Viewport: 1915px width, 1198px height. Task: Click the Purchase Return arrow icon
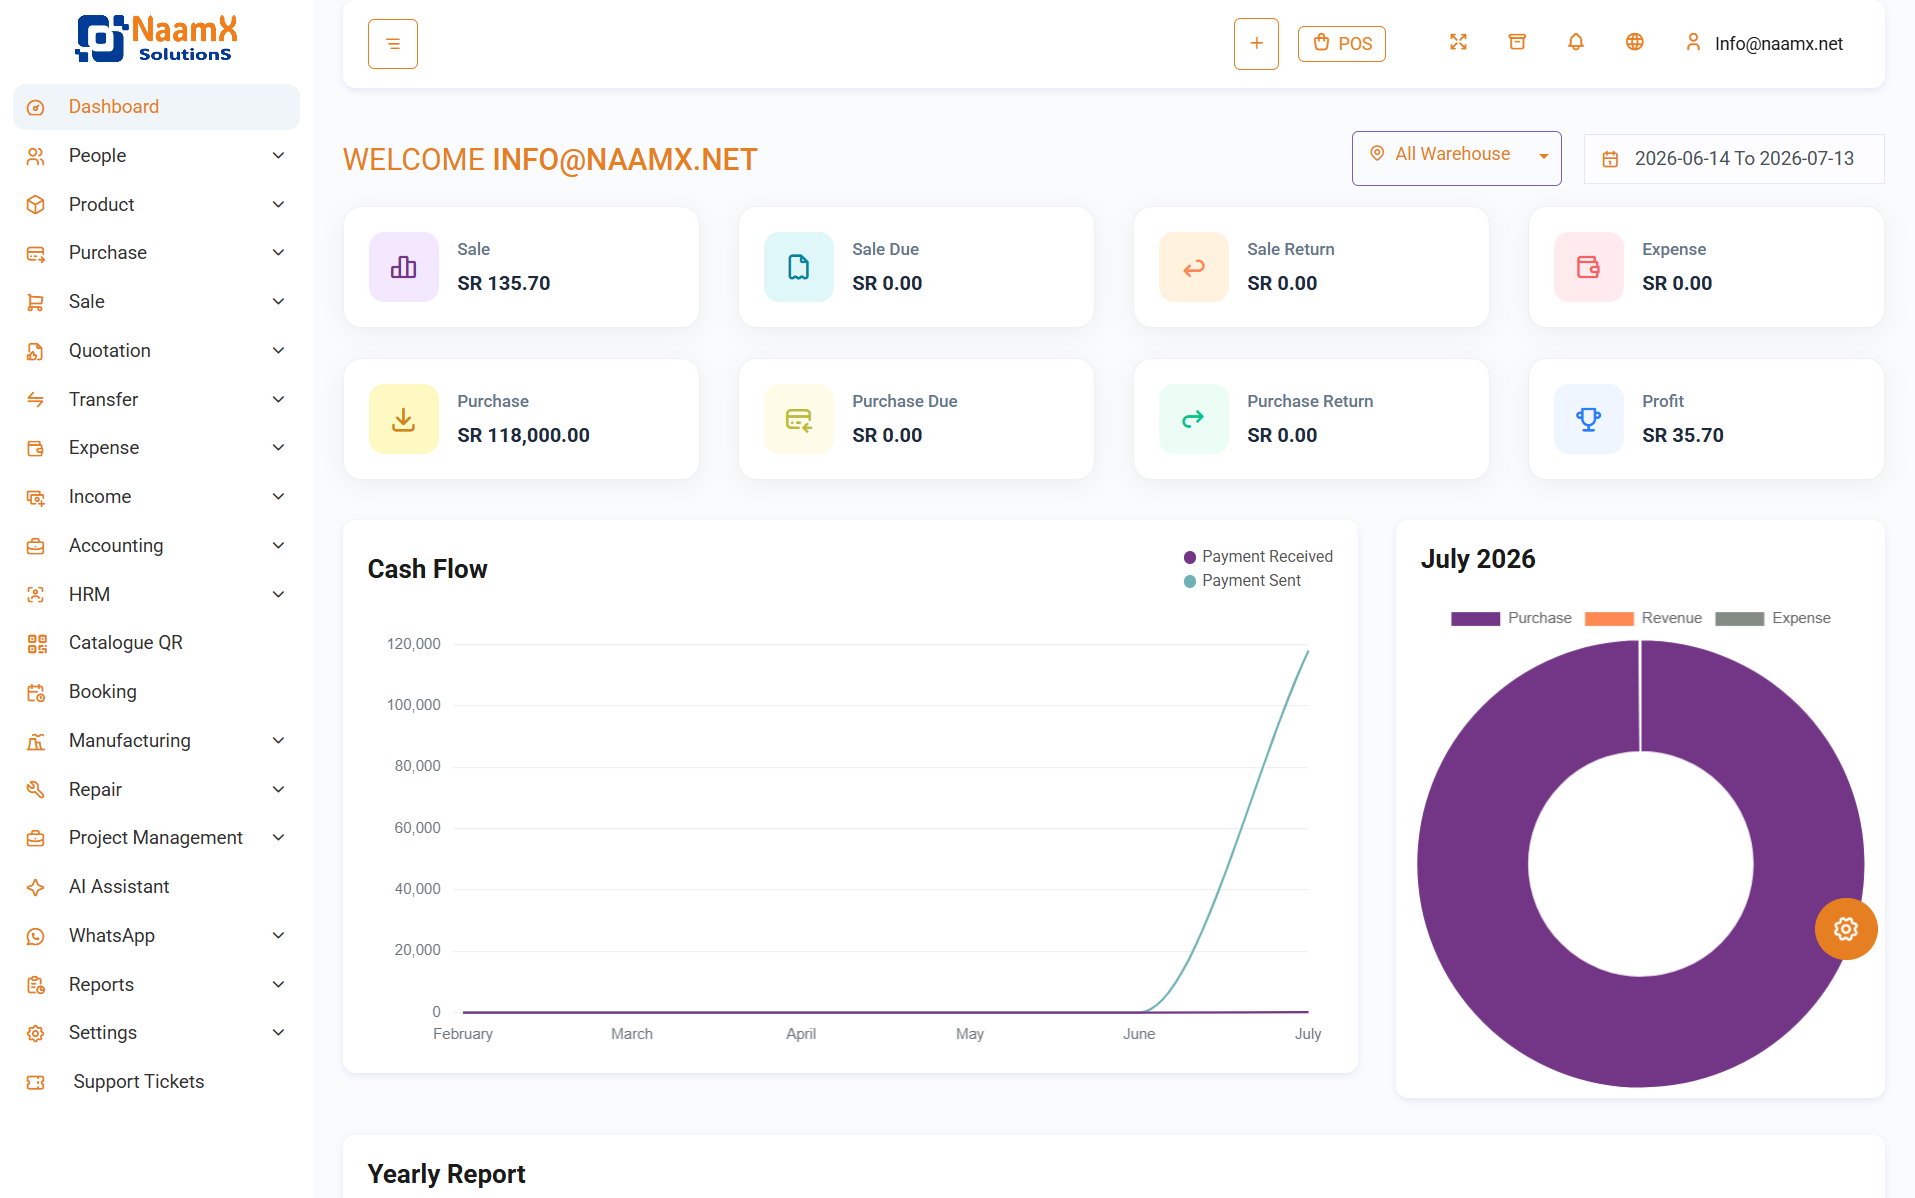[1194, 419]
